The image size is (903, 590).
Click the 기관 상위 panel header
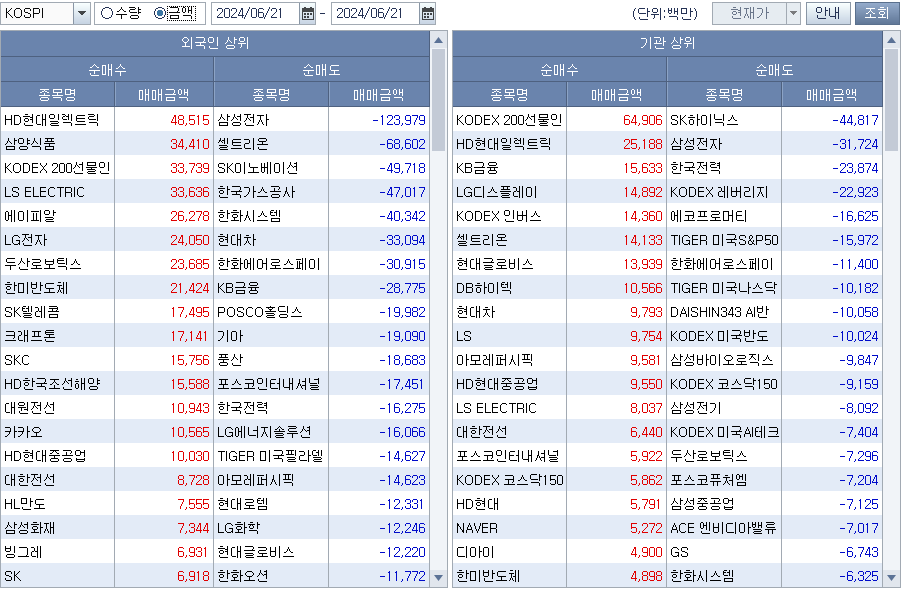click(667, 43)
